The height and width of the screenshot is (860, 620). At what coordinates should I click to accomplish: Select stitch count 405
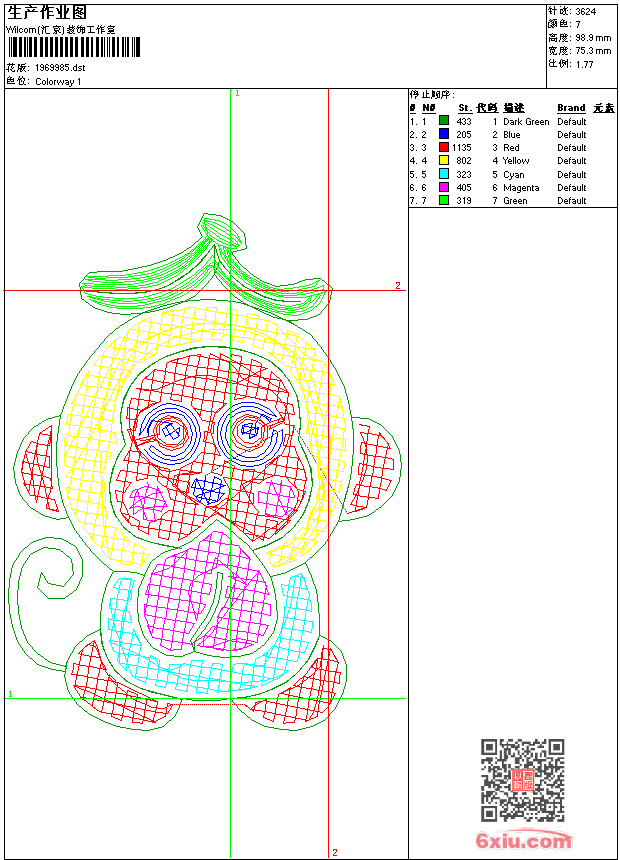point(464,188)
